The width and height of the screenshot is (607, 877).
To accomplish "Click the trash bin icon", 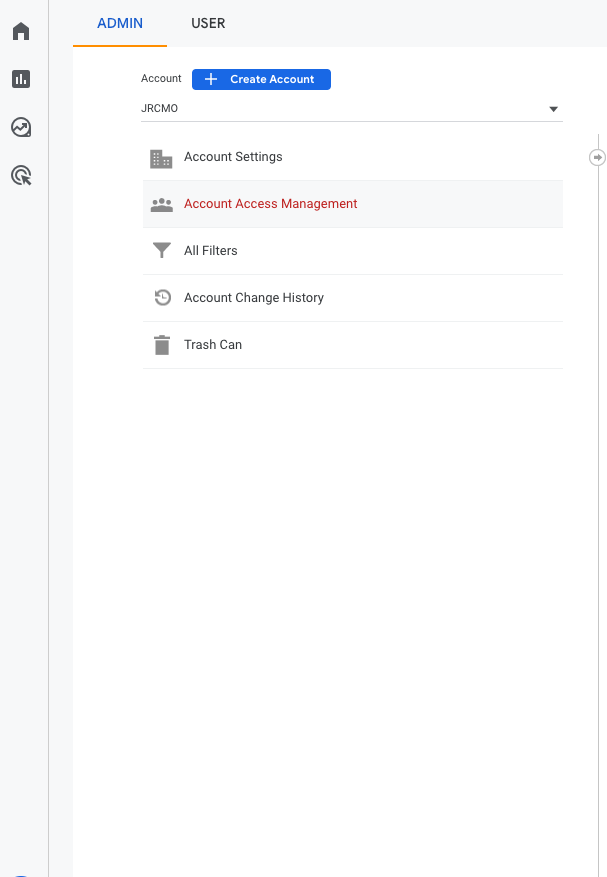I will pos(161,345).
